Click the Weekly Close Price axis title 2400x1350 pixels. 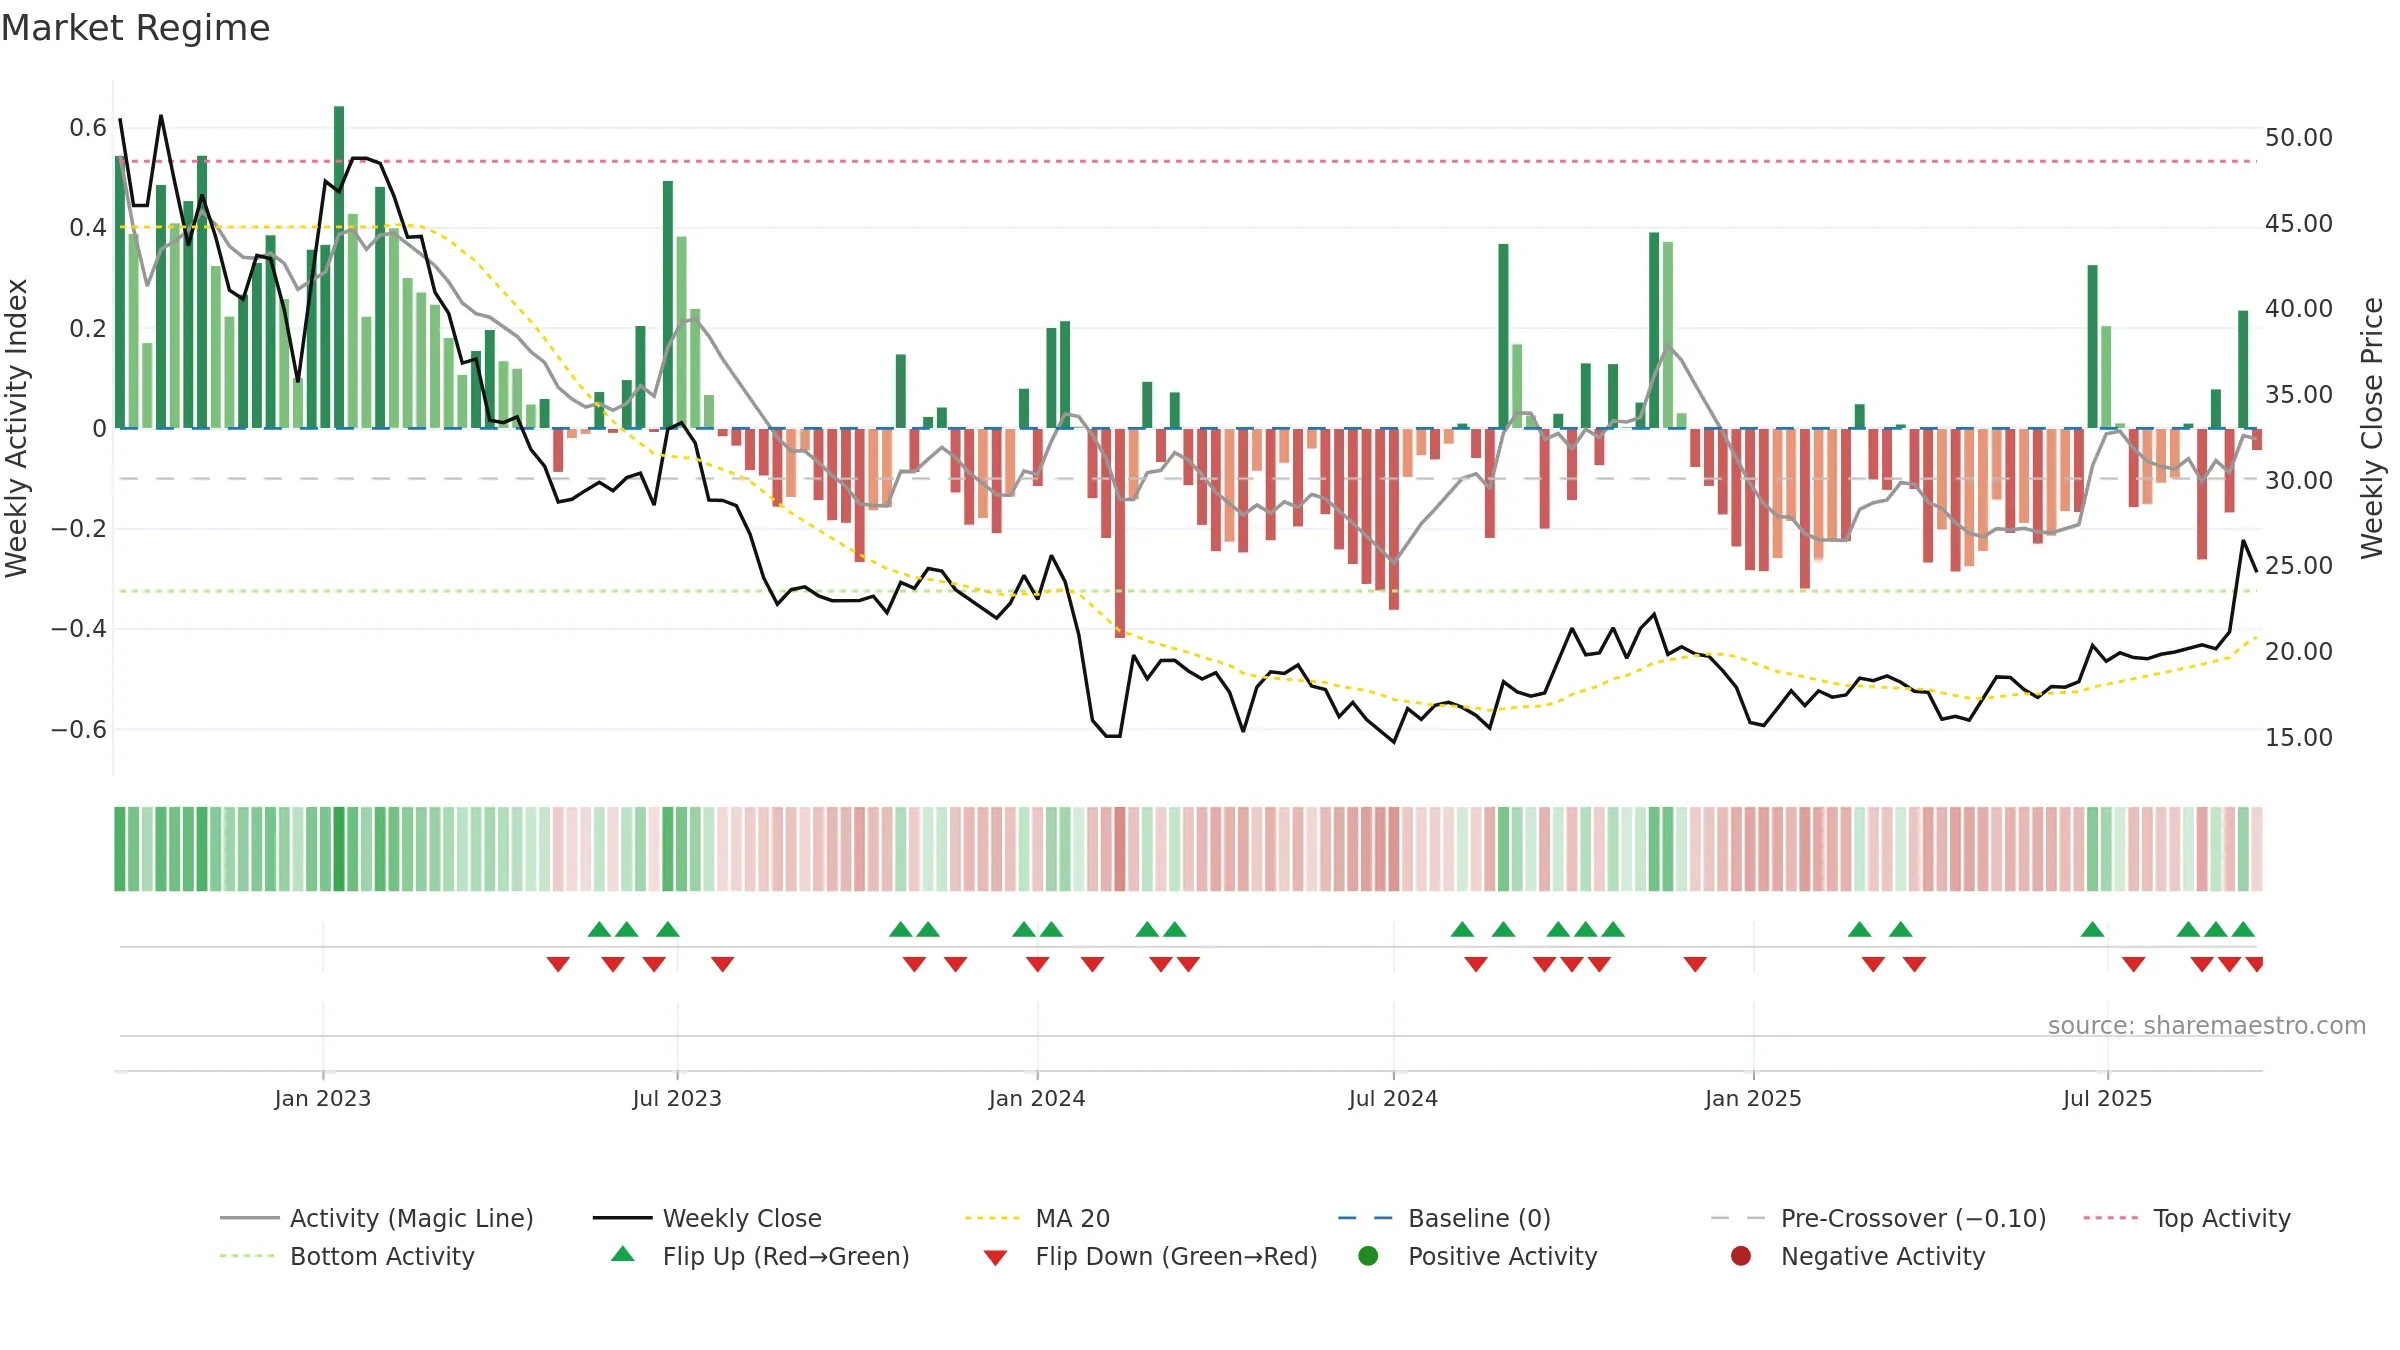point(2372,428)
